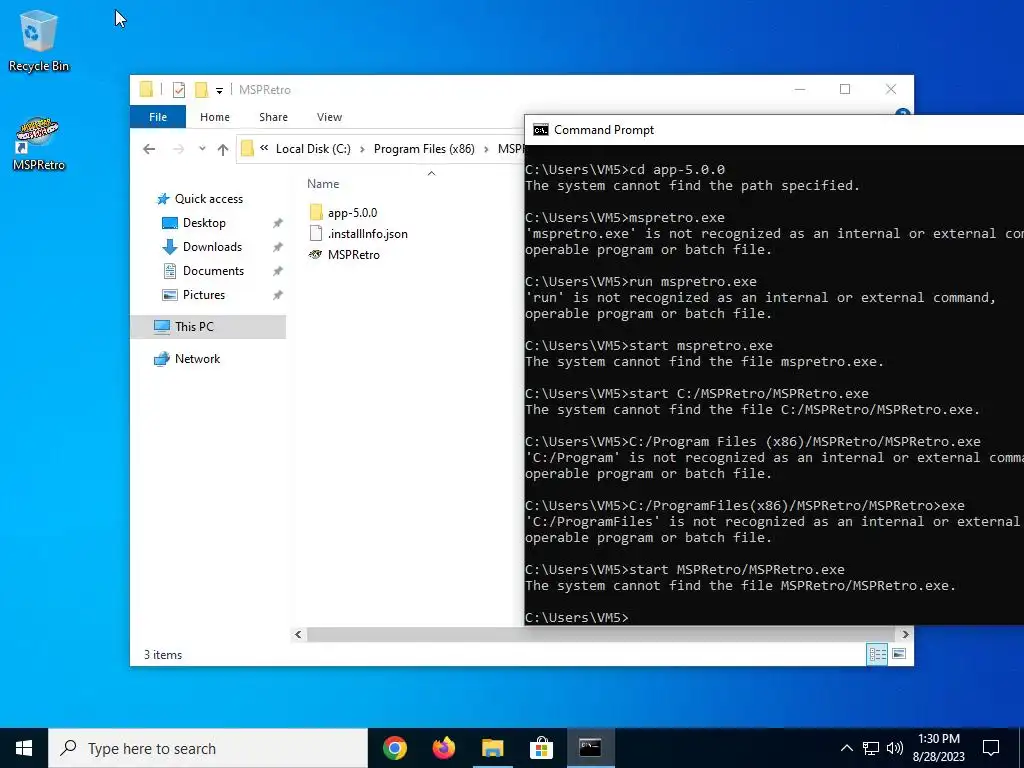Switch to the Share ribbon tab
The width and height of the screenshot is (1024, 768).
coord(273,117)
